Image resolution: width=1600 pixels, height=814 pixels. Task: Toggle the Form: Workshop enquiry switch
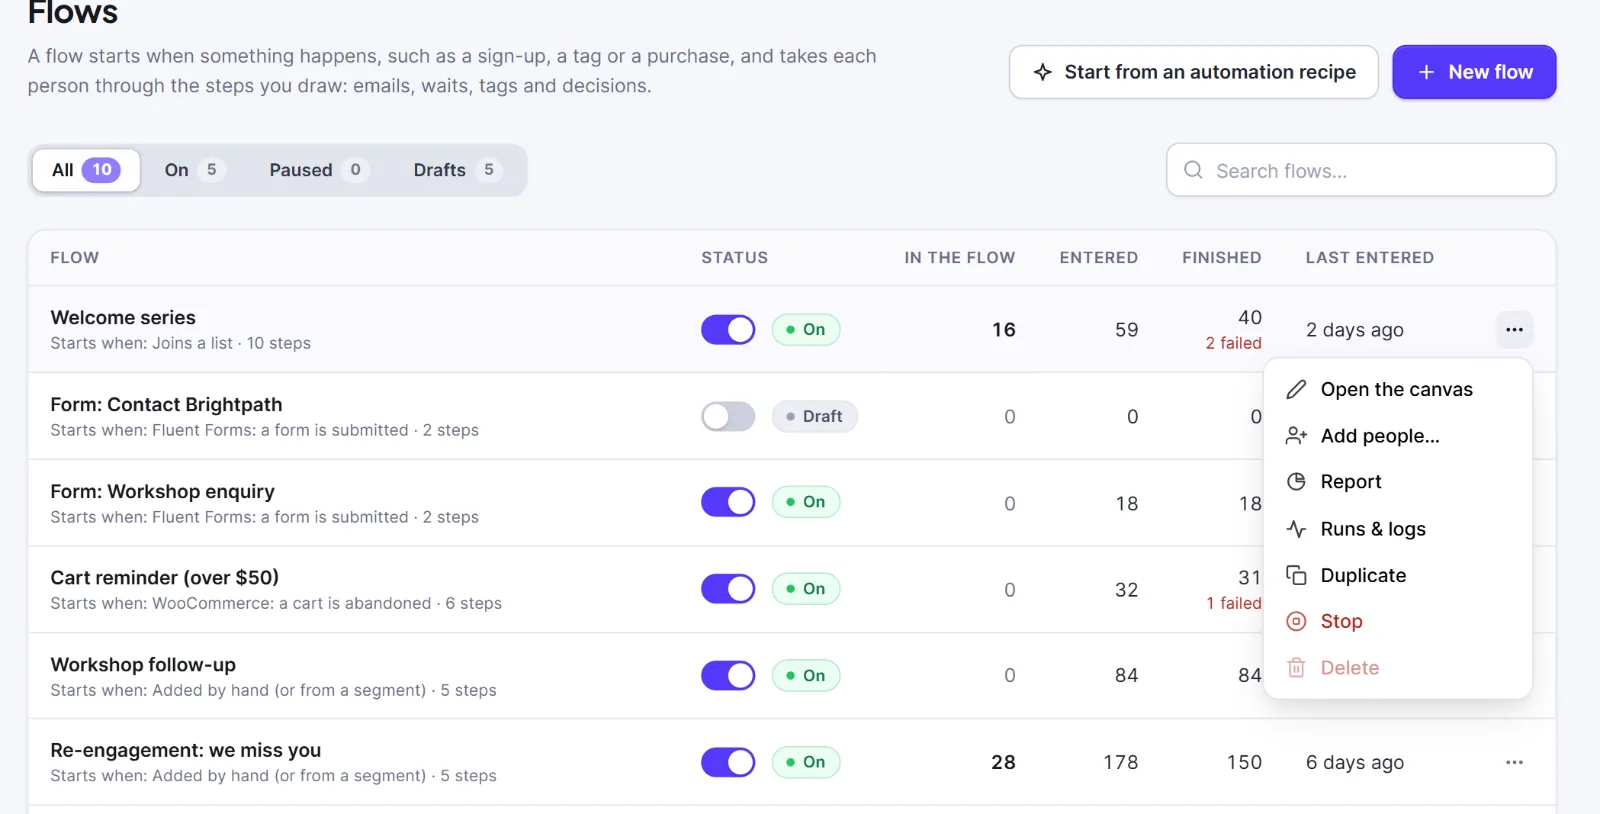coord(728,502)
